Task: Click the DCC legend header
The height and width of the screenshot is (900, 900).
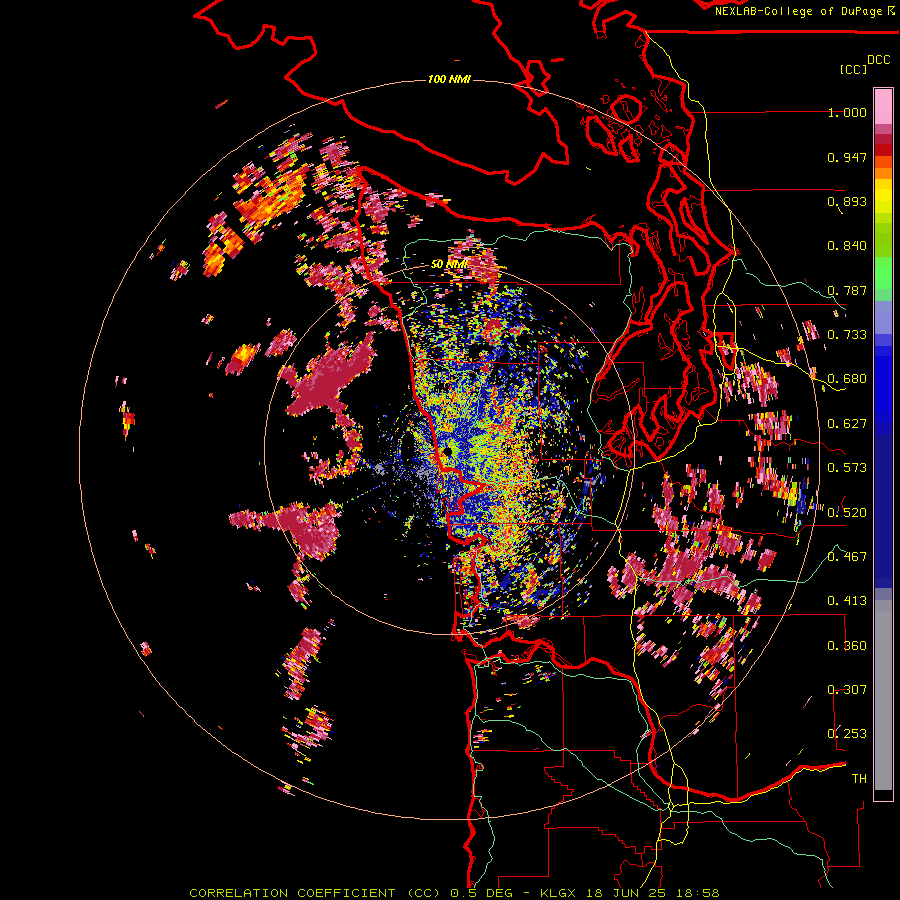Action: 879,60
